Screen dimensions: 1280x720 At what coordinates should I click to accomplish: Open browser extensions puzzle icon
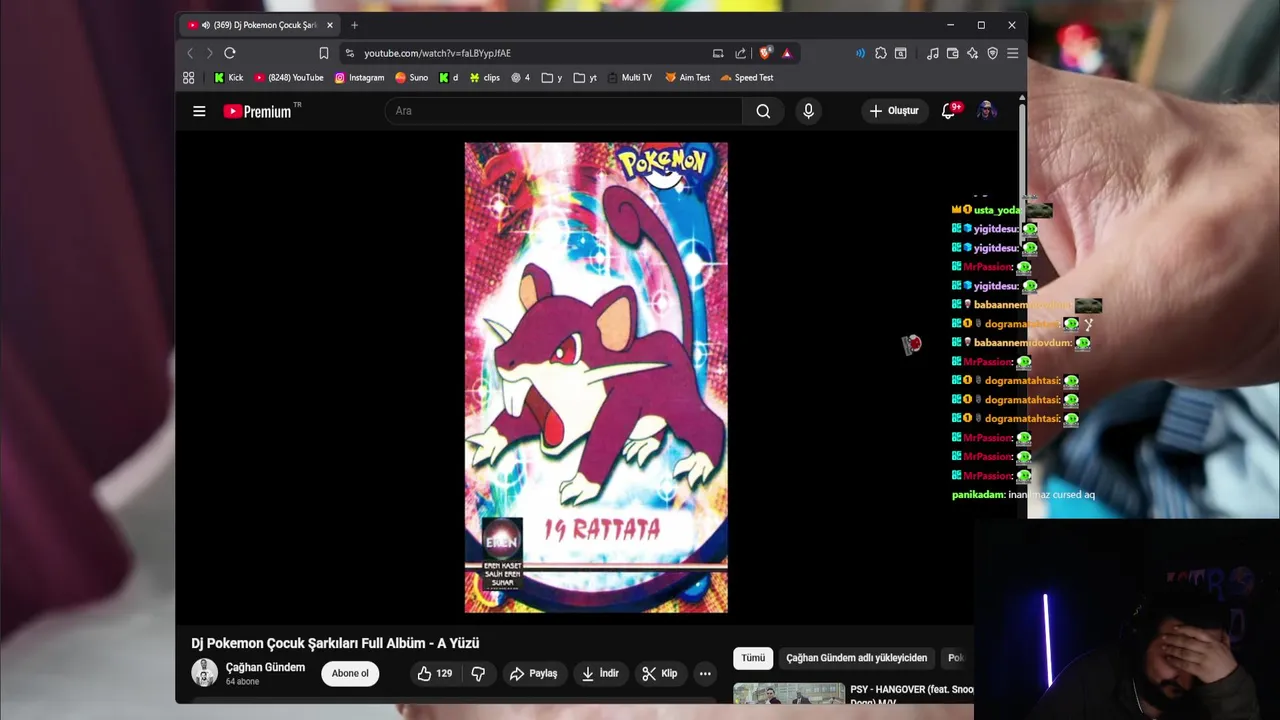pos(881,53)
